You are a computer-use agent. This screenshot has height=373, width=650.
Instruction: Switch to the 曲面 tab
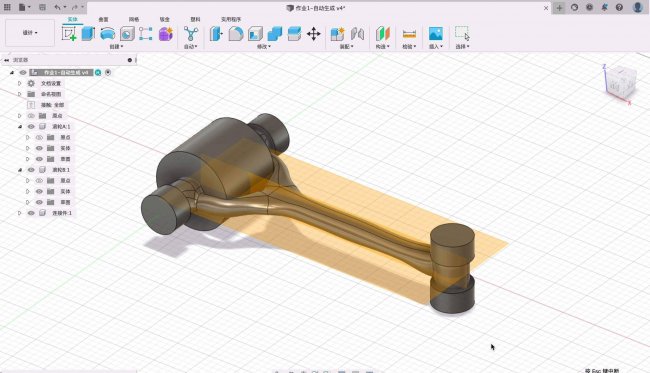(x=103, y=19)
